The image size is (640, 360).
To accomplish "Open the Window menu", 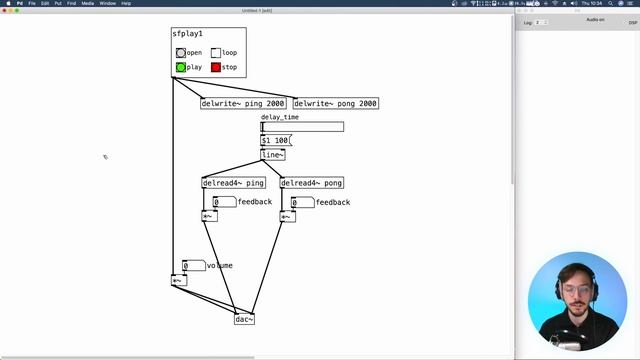I will [108, 3].
